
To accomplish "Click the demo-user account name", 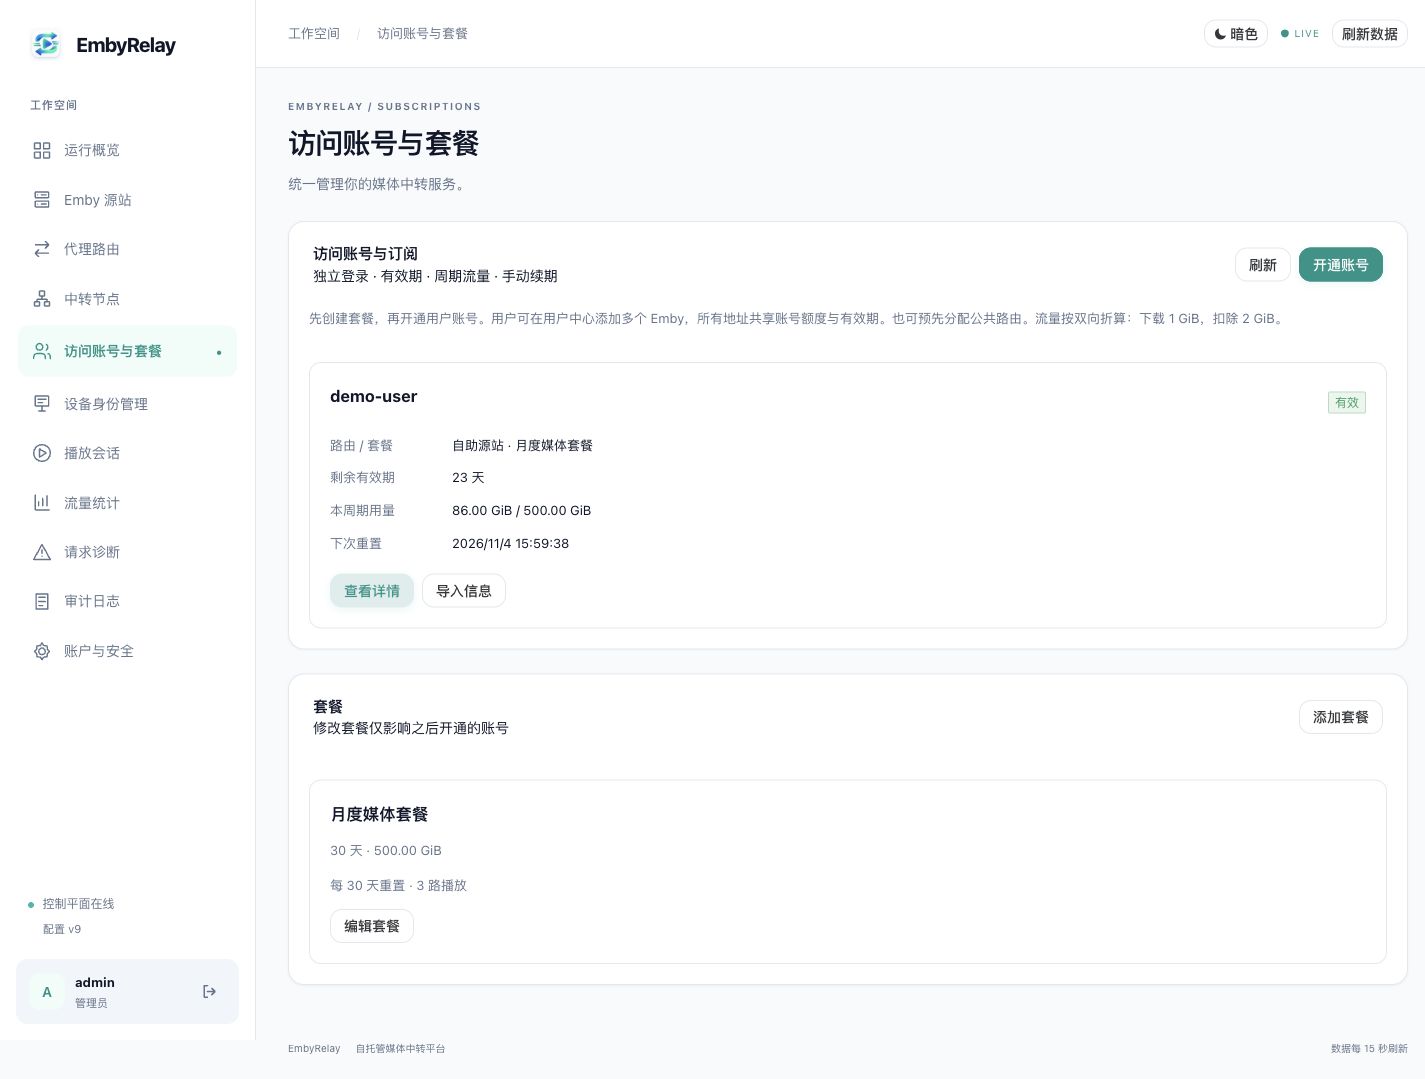I will [374, 397].
